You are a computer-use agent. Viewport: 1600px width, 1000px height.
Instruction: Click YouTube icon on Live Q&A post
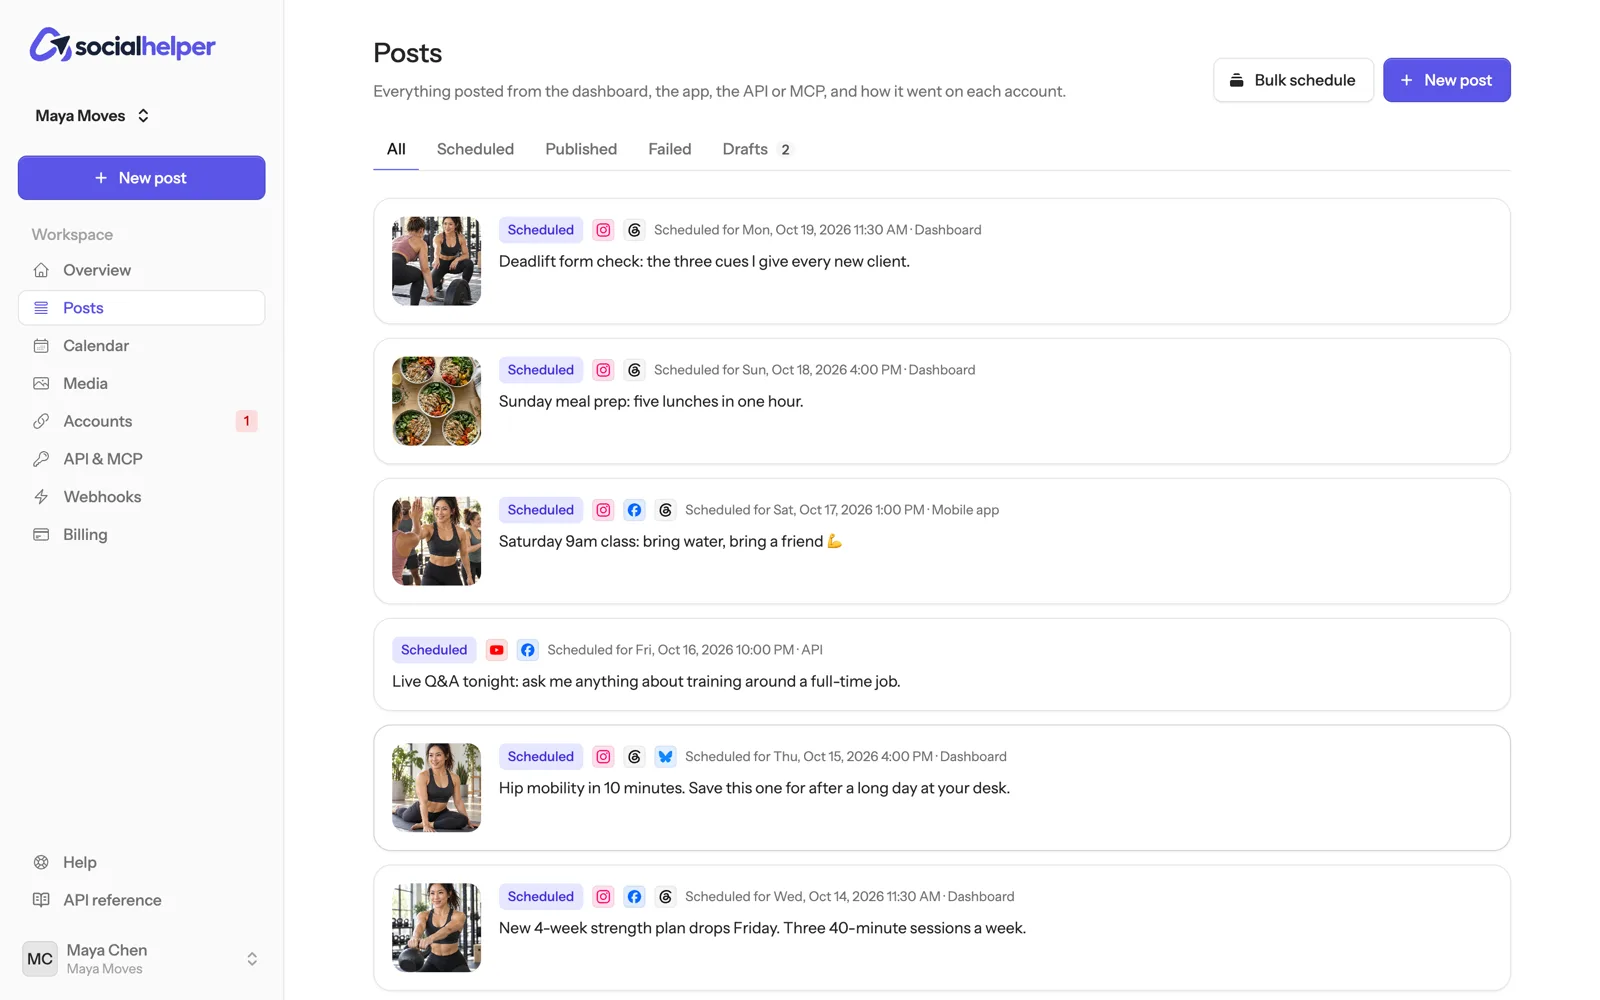click(x=497, y=650)
